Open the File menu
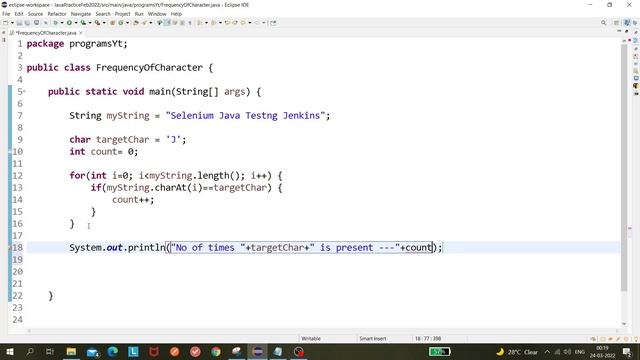This screenshot has width=640, height=360. pyautogui.click(x=6, y=14)
